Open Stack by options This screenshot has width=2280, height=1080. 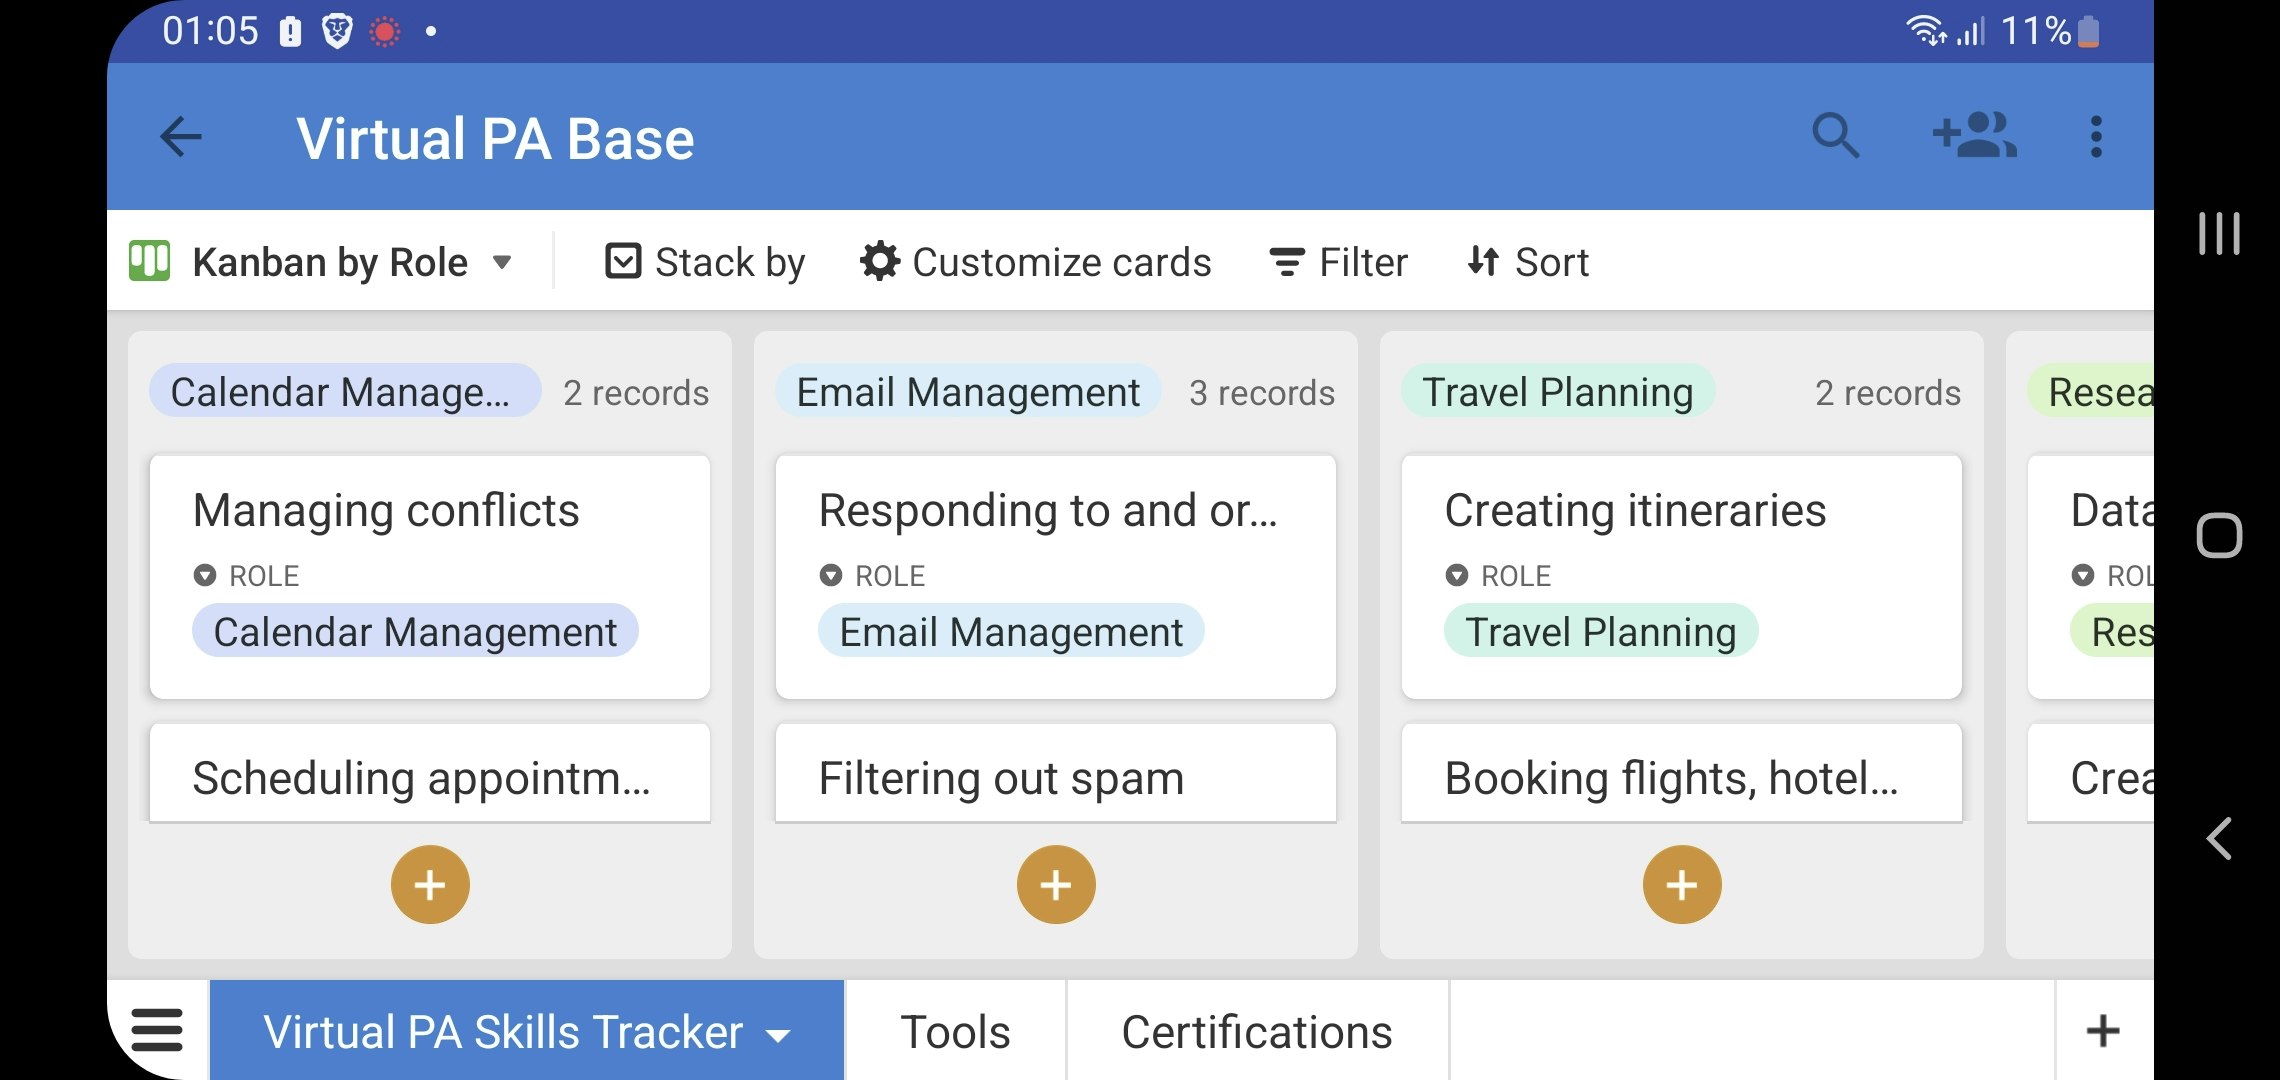pyautogui.click(x=705, y=262)
